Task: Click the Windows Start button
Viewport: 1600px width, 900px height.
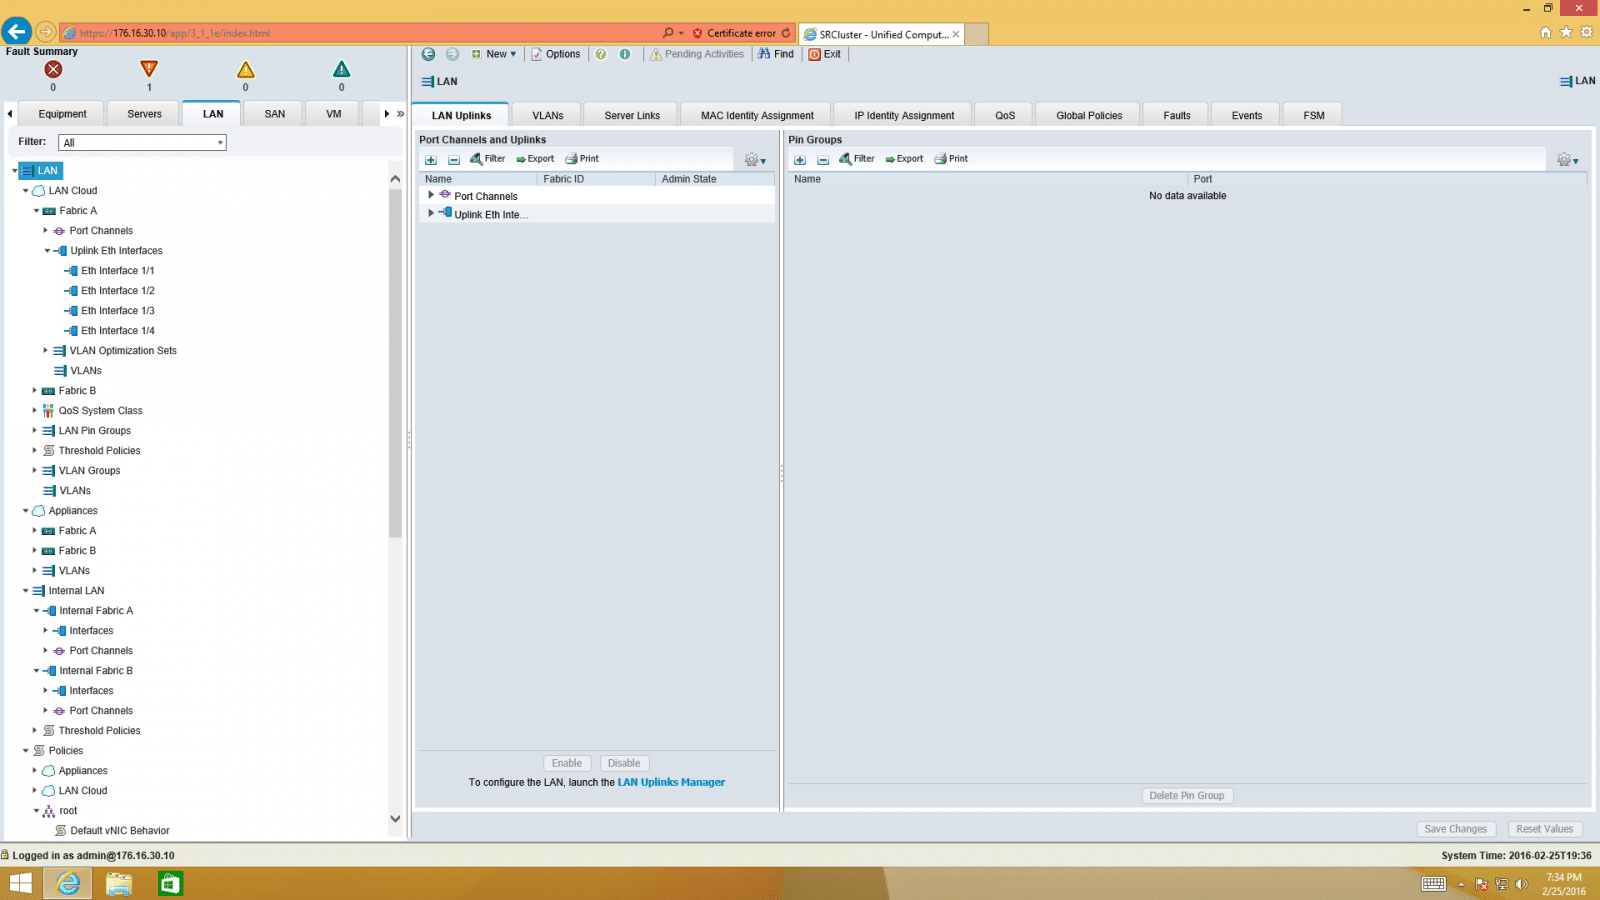Action: click(20, 884)
